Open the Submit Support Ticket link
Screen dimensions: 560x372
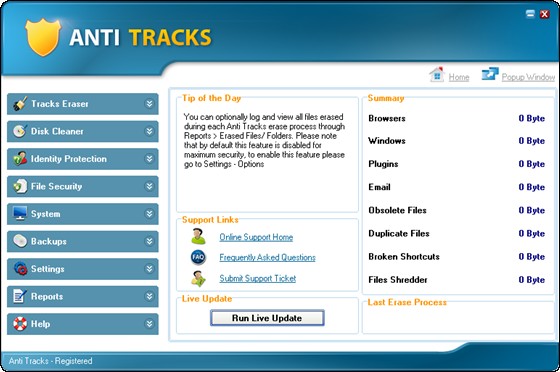(258, 278)
